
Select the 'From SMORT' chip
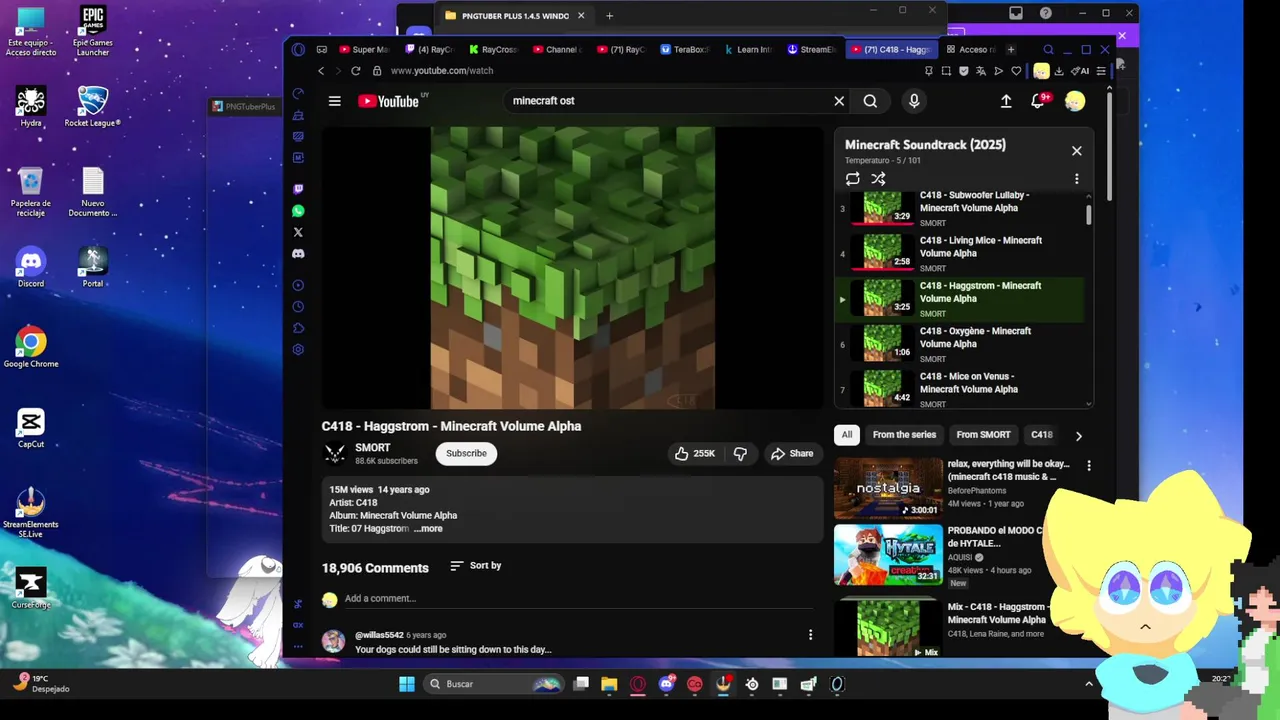[983, 435]
